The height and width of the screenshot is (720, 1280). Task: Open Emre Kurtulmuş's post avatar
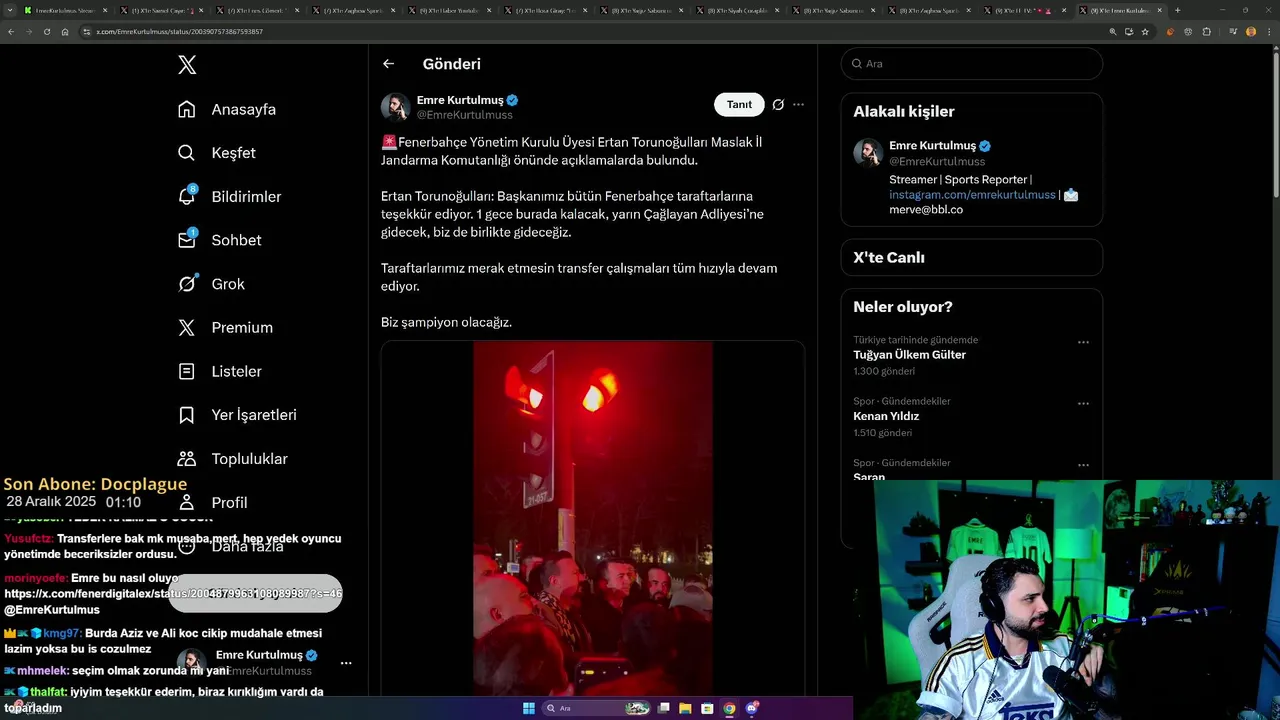click(396, 107)
